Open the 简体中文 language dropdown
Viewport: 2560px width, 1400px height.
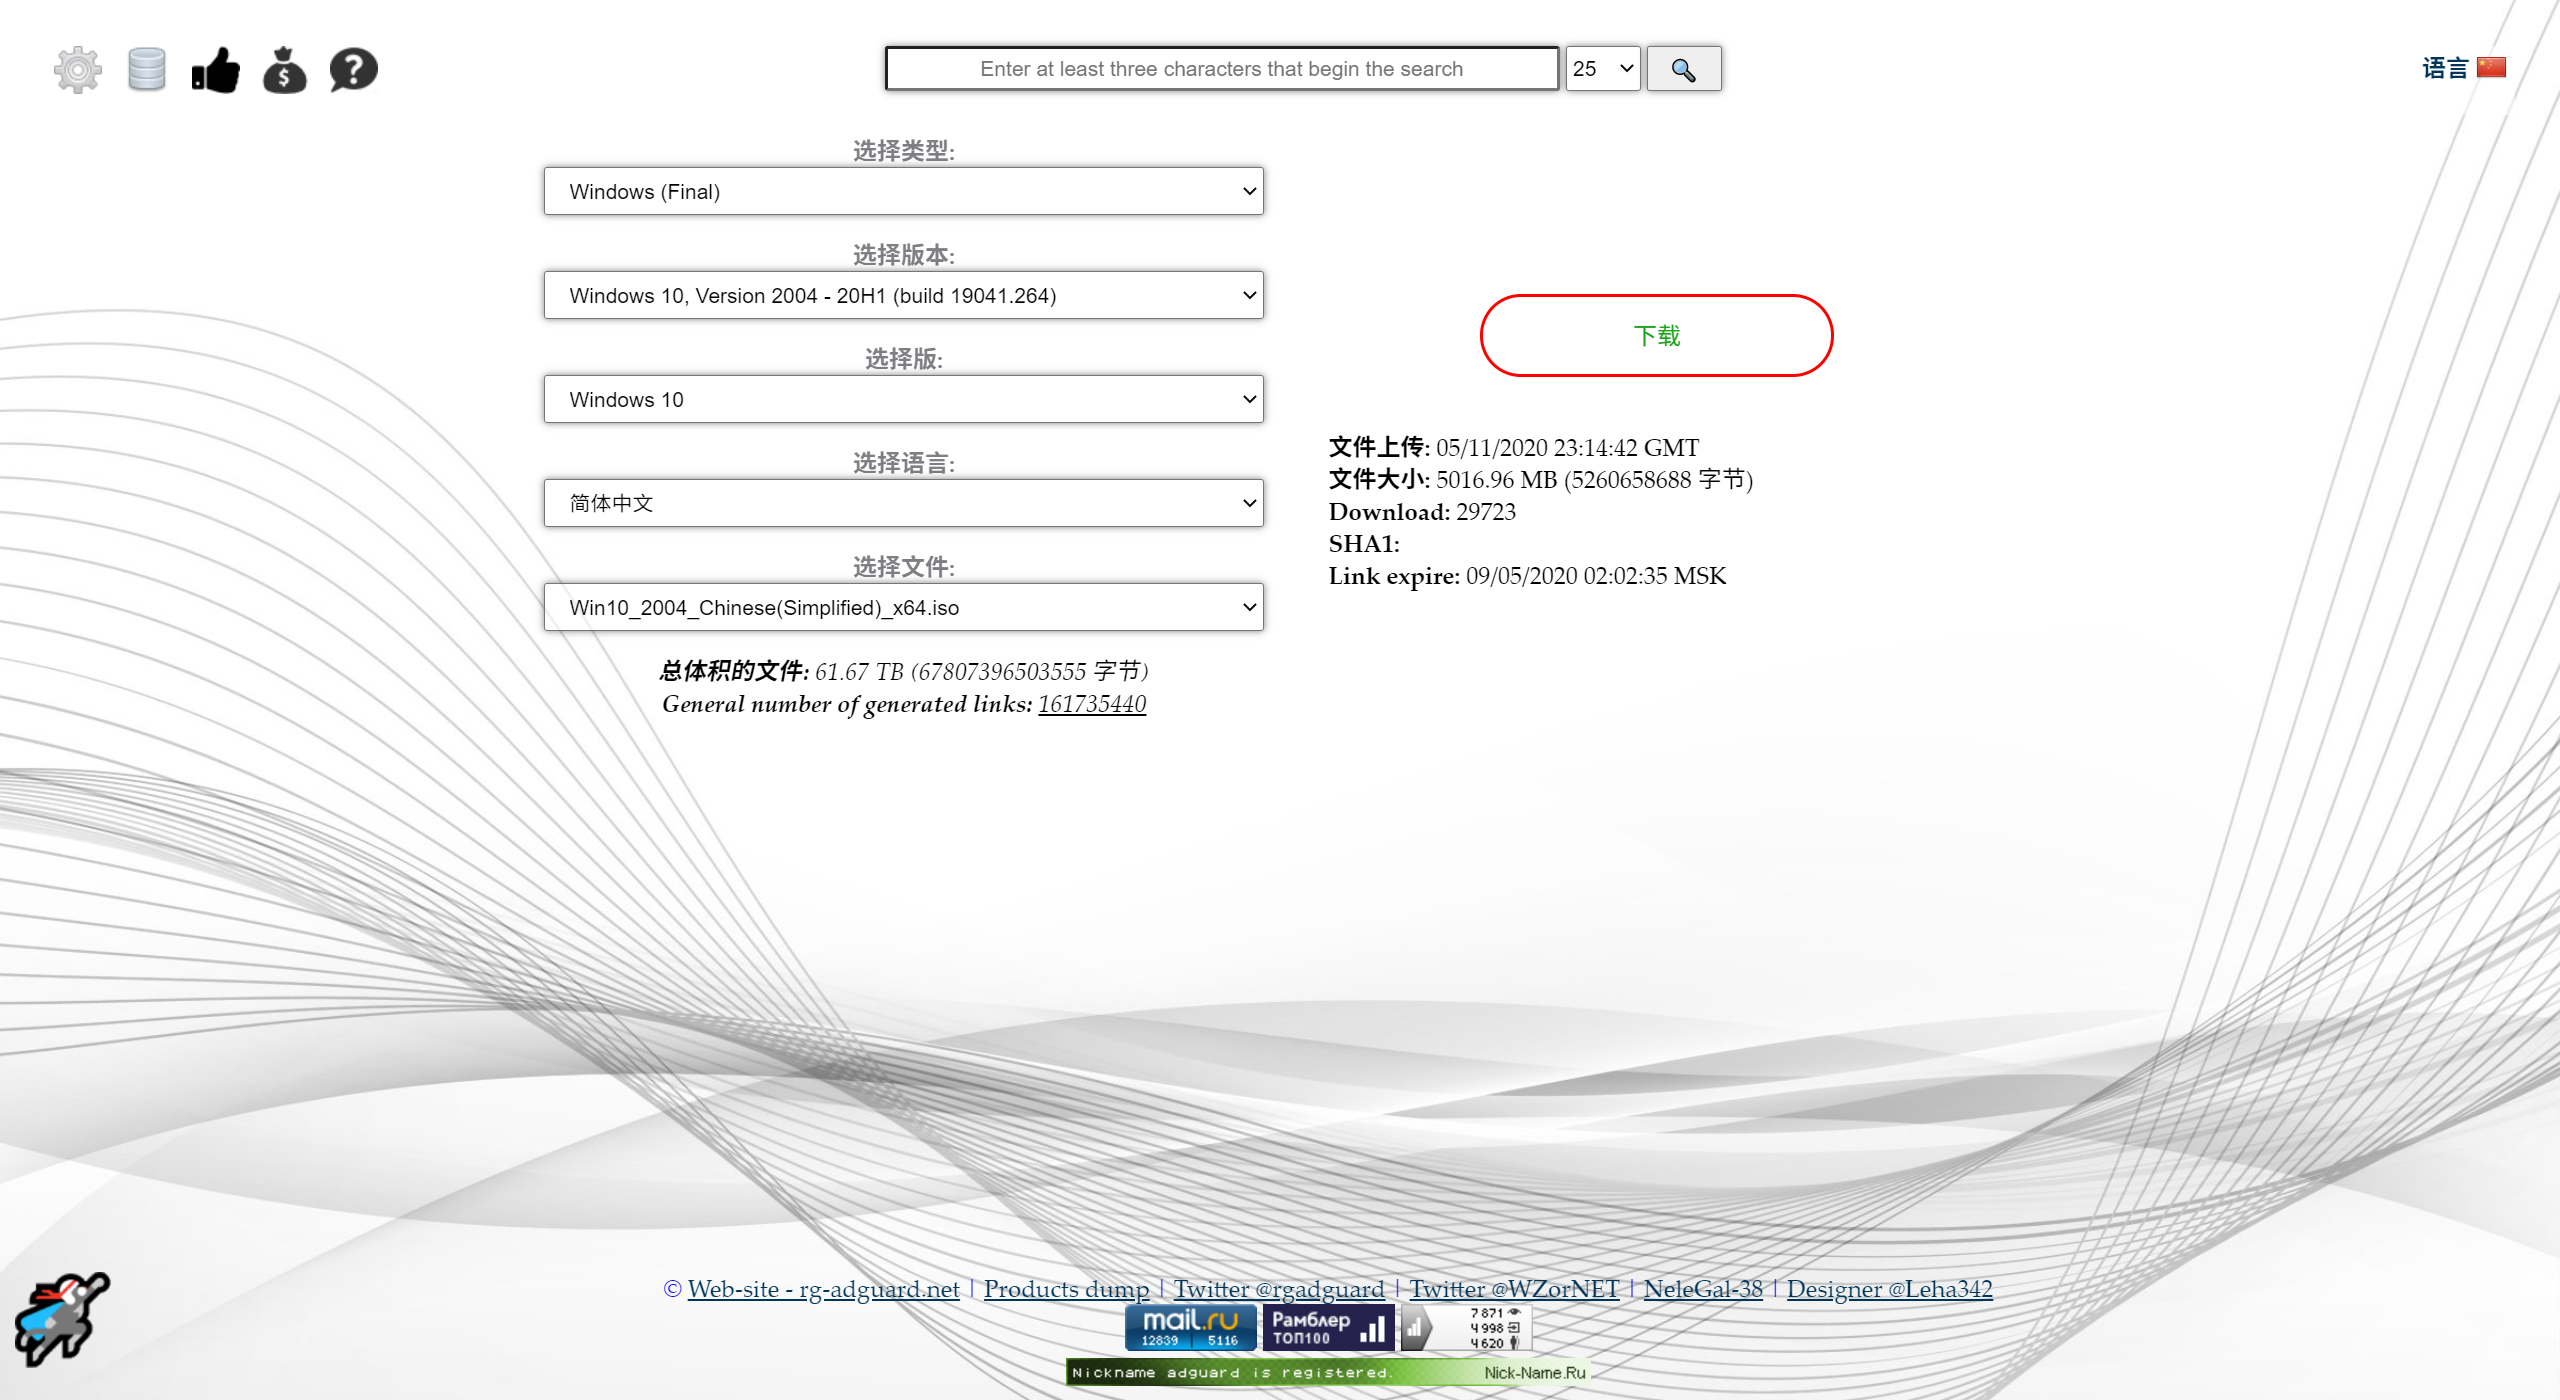click(903, 503)
